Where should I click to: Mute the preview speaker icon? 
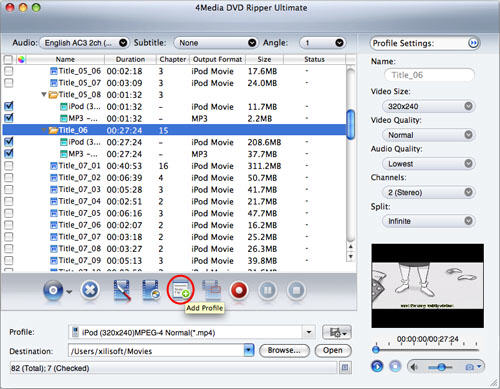pyautogui.click(x=415, y=367)
